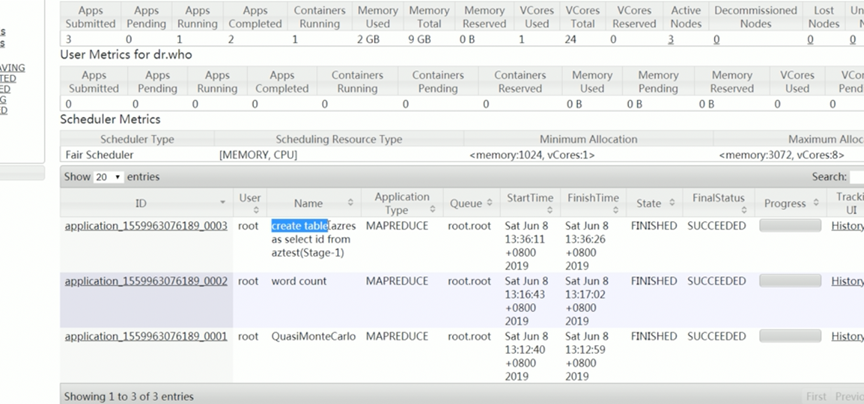Sort applications by Name using sort arrows

350,203
